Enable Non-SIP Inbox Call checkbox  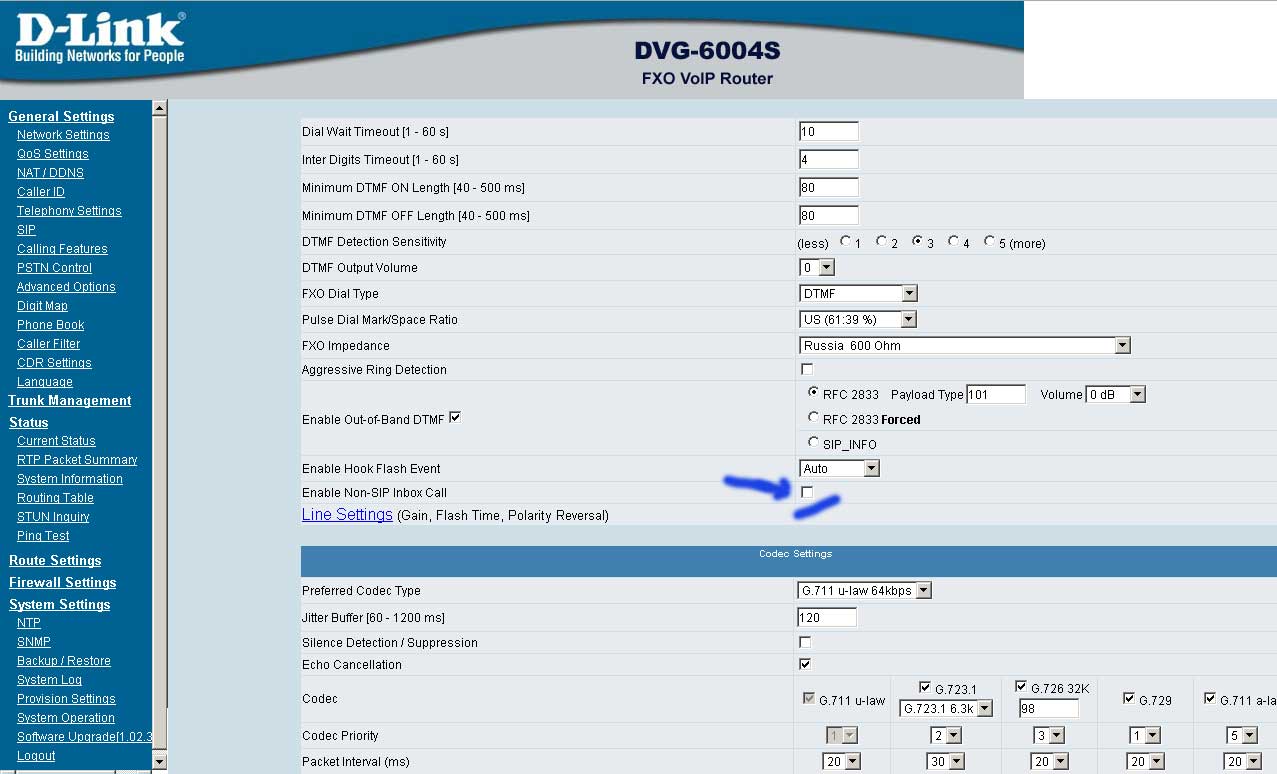[x=807, y=492]
